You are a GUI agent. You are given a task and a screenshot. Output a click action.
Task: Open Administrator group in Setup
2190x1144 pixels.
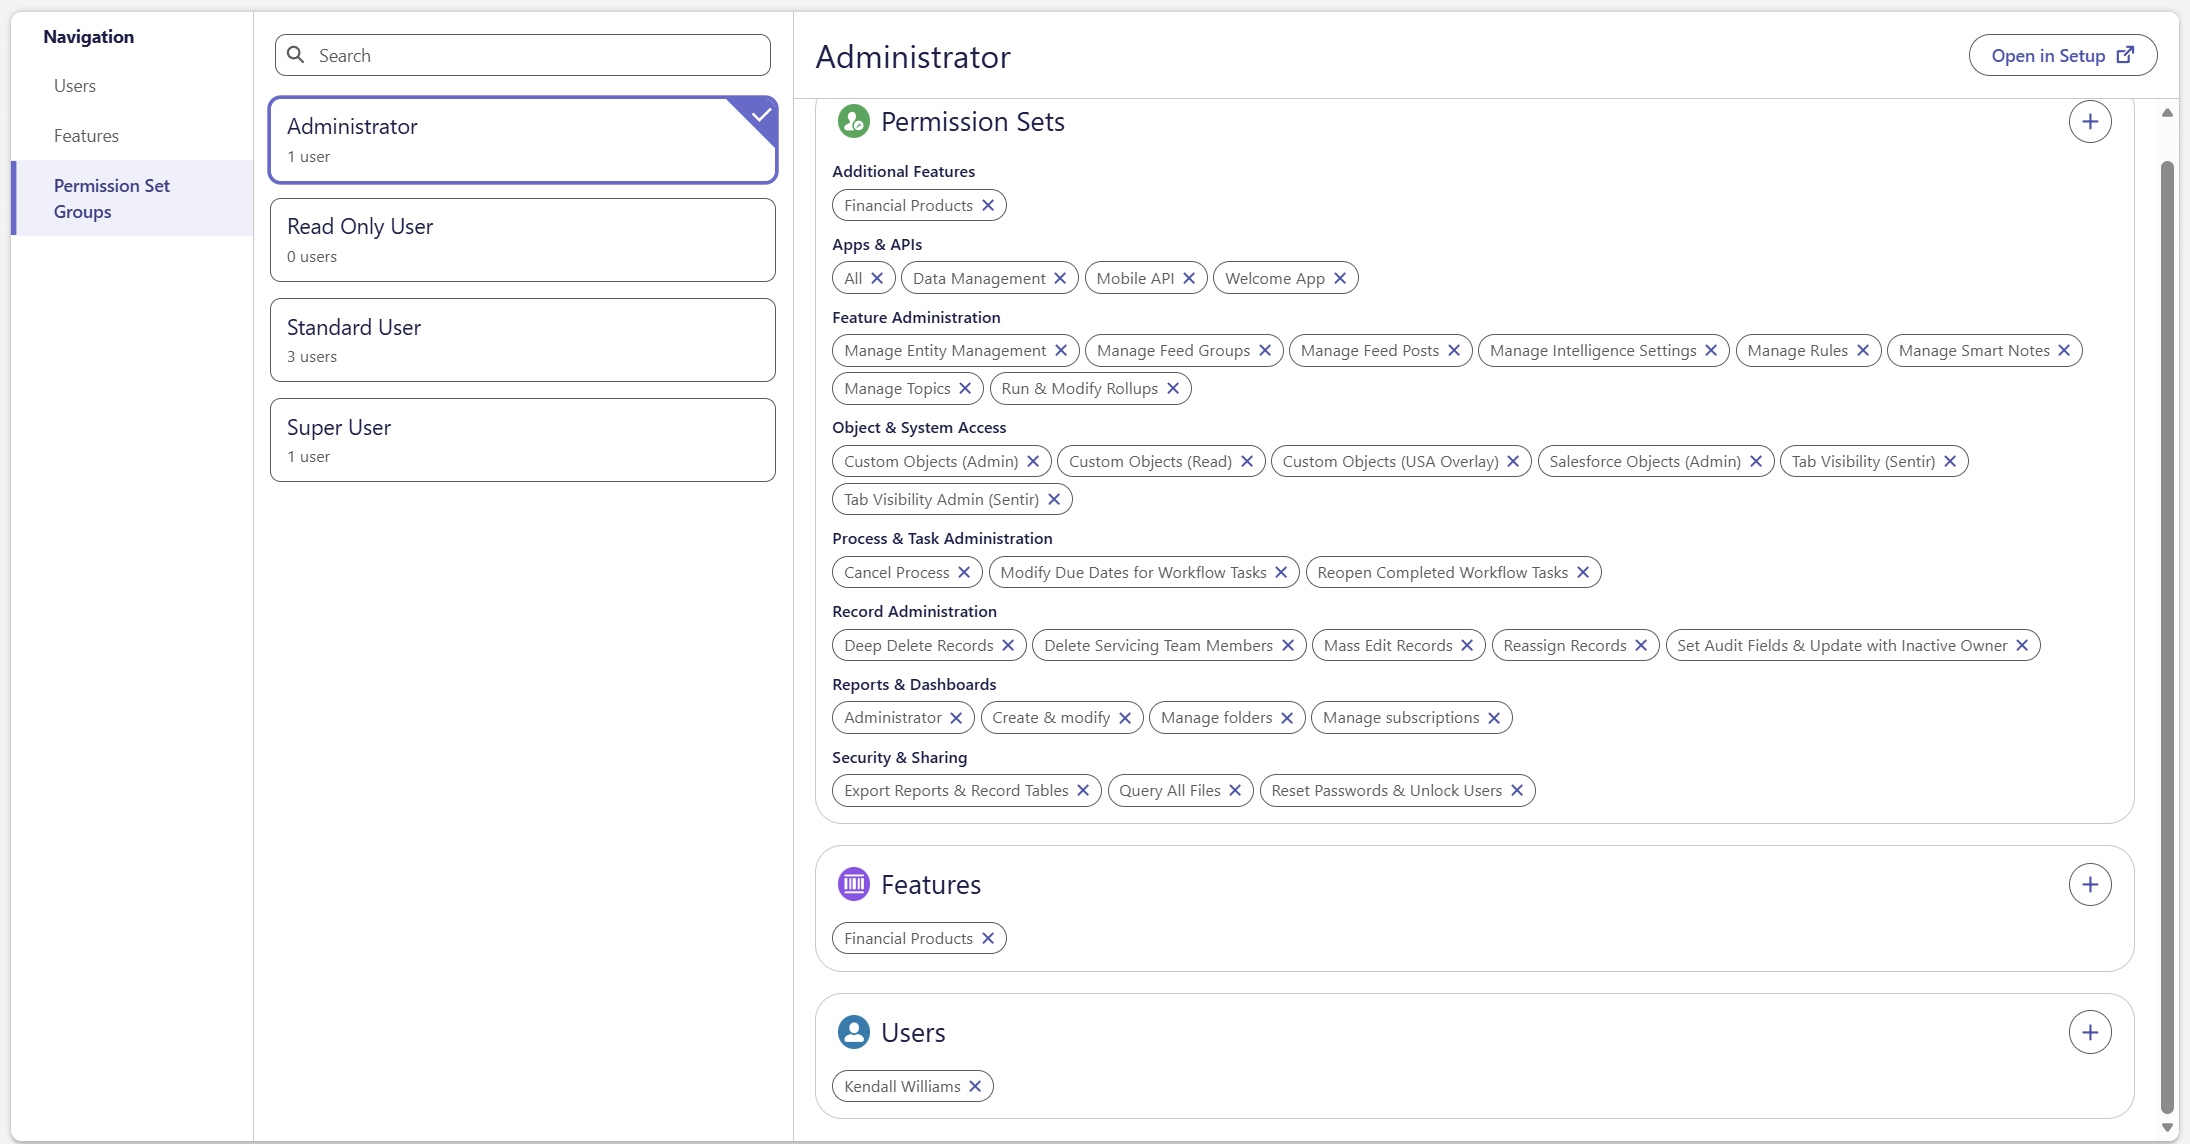coord(2062,55)
